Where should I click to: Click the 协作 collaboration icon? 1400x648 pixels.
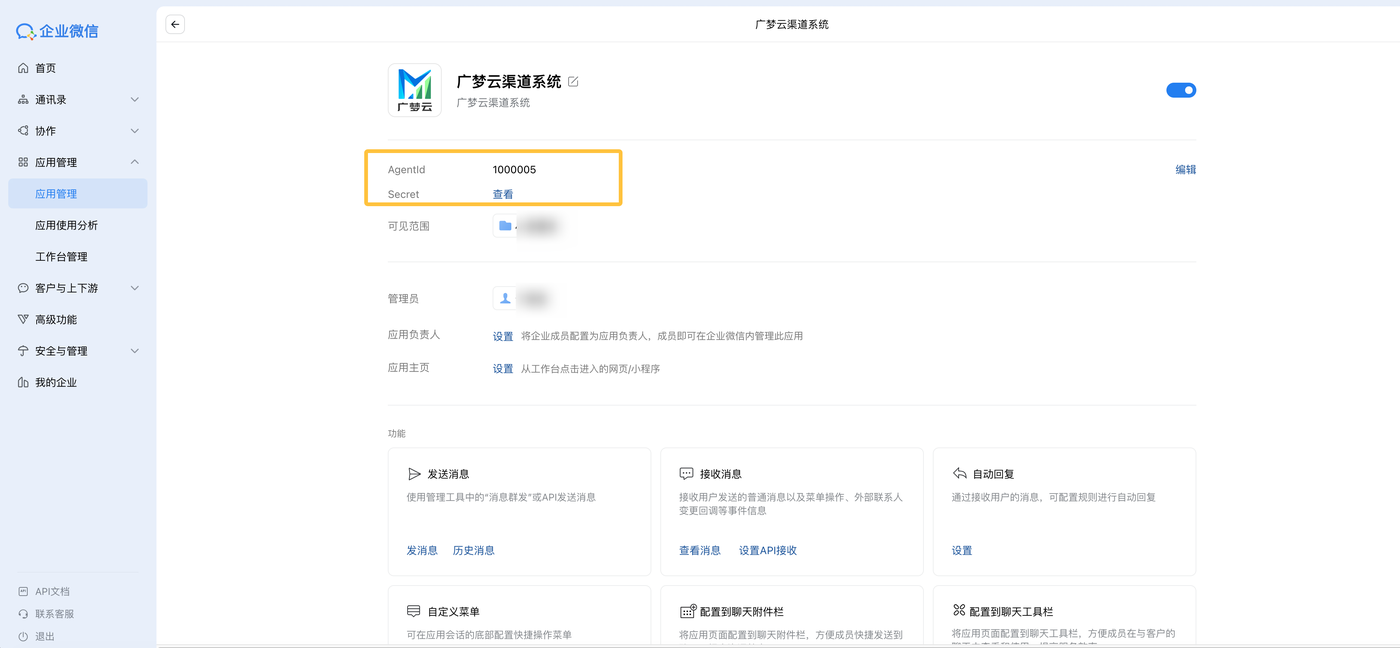(23, 131)
